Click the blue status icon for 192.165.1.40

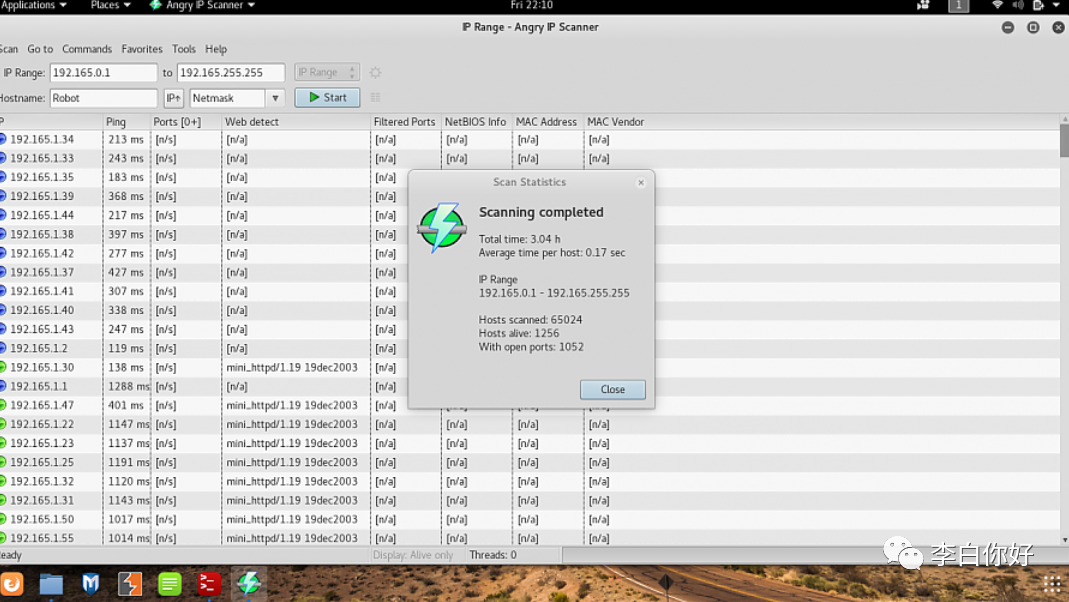(3, 310)
